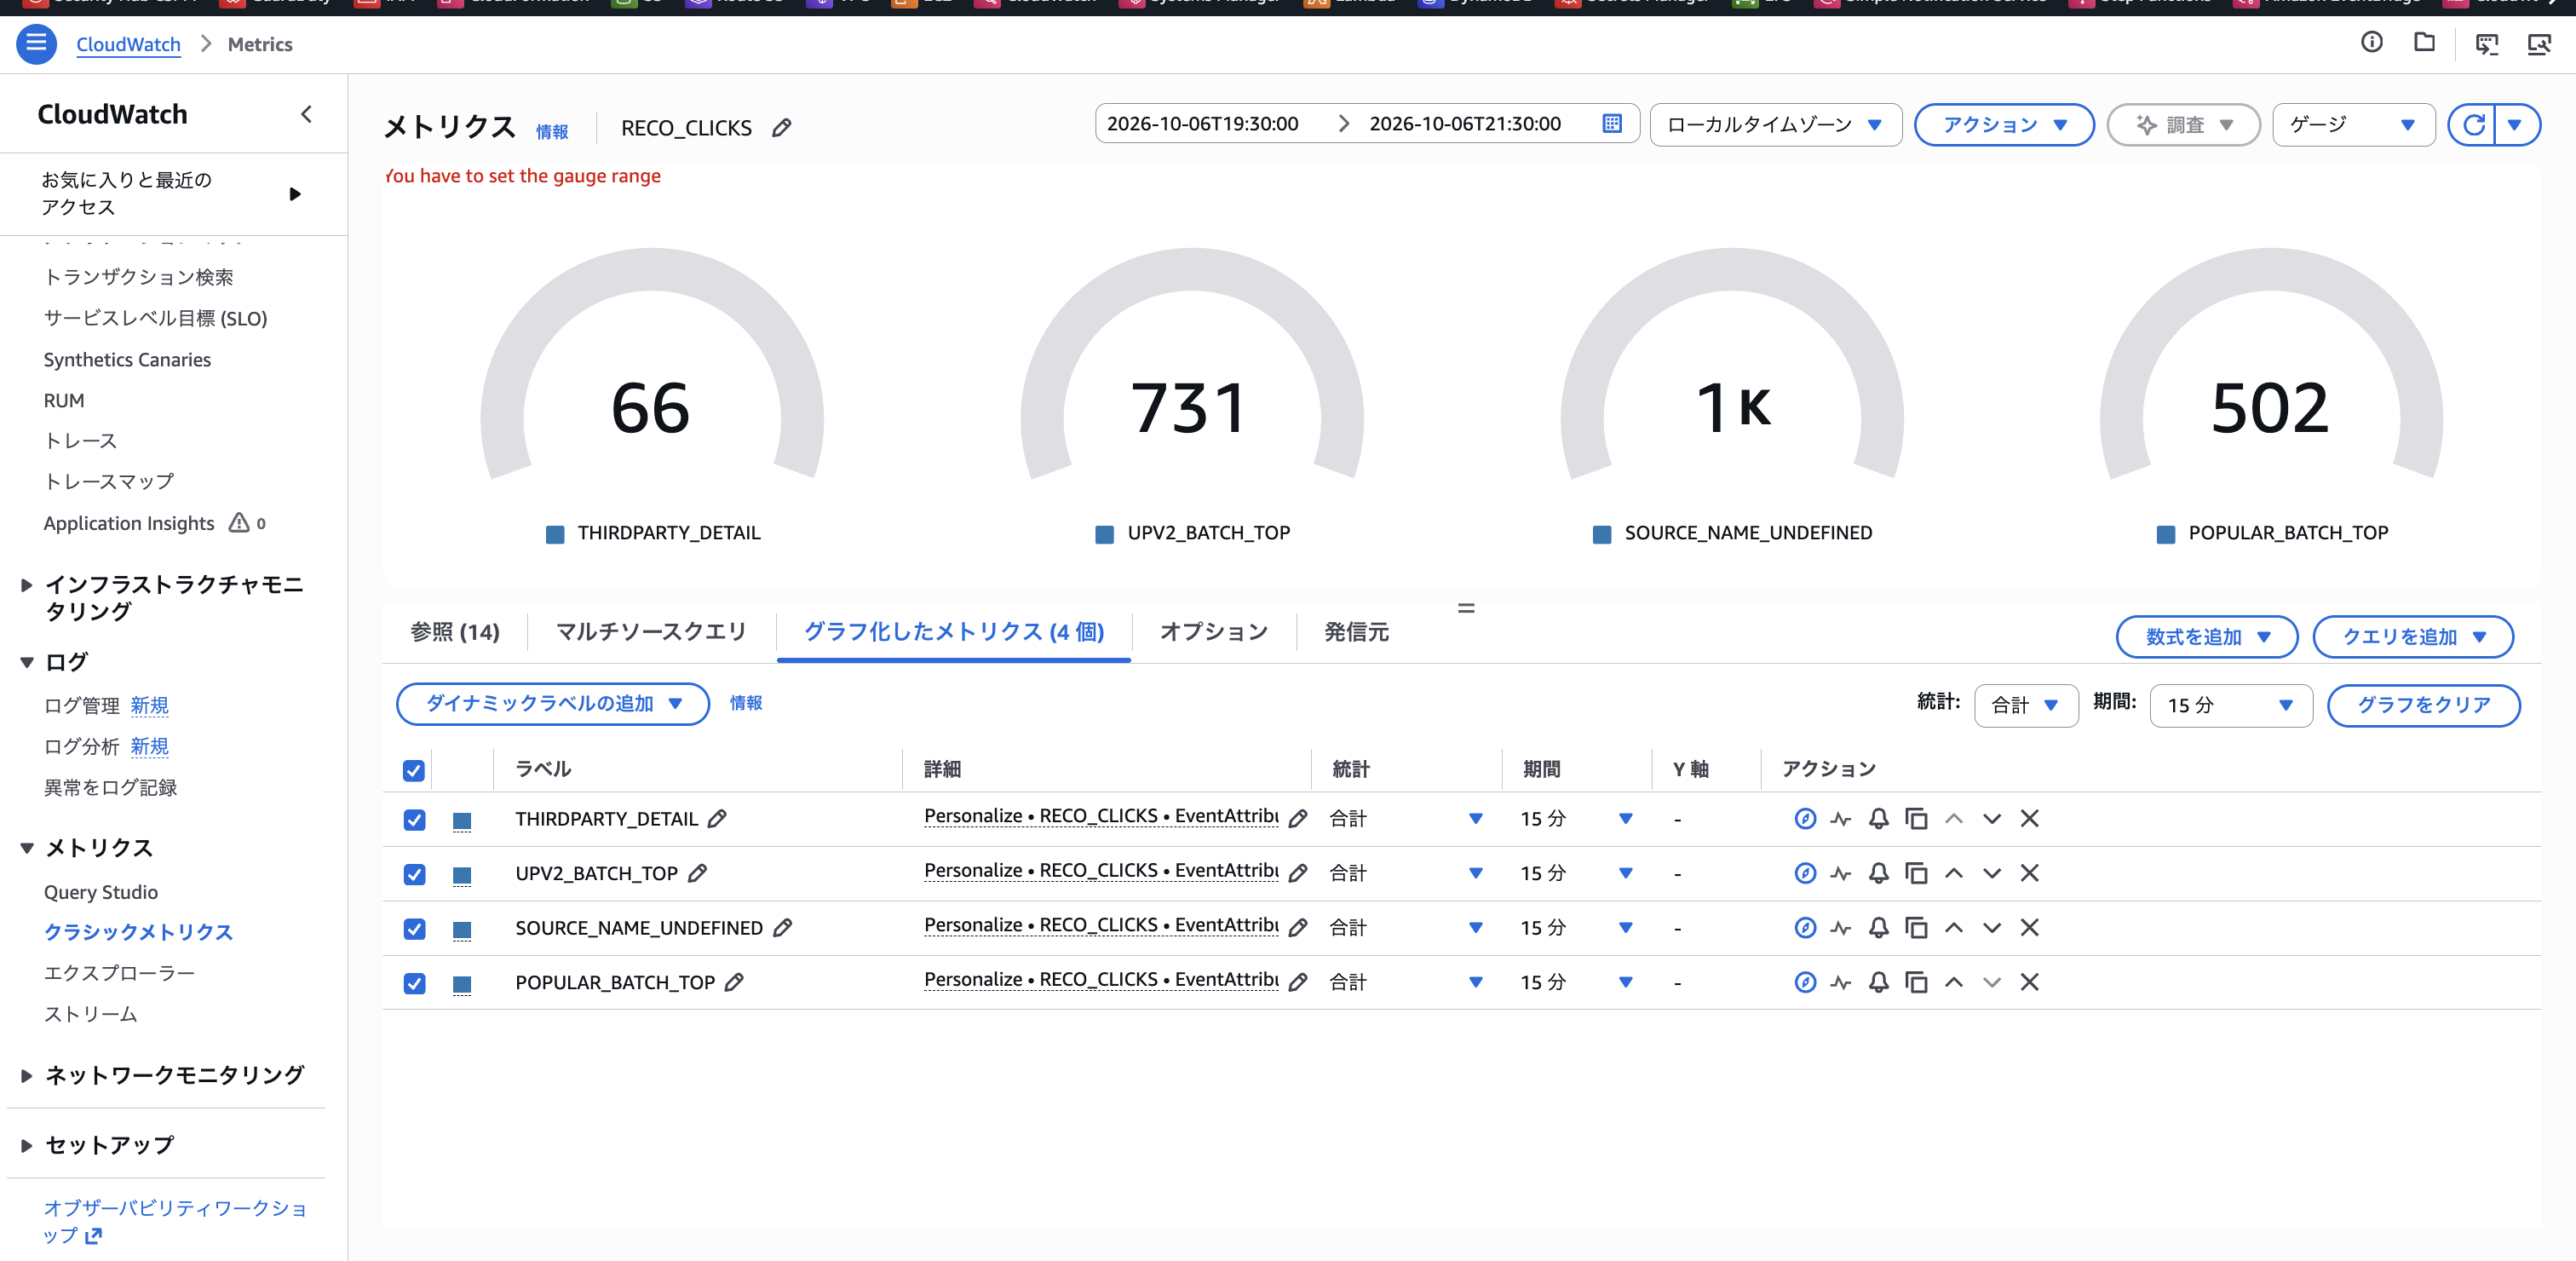Viewport: 2576px width, 1261px height.
Task: Uncheck the THIRDPARTY_DETAIL metric checkbox
Action: point(414,820)
